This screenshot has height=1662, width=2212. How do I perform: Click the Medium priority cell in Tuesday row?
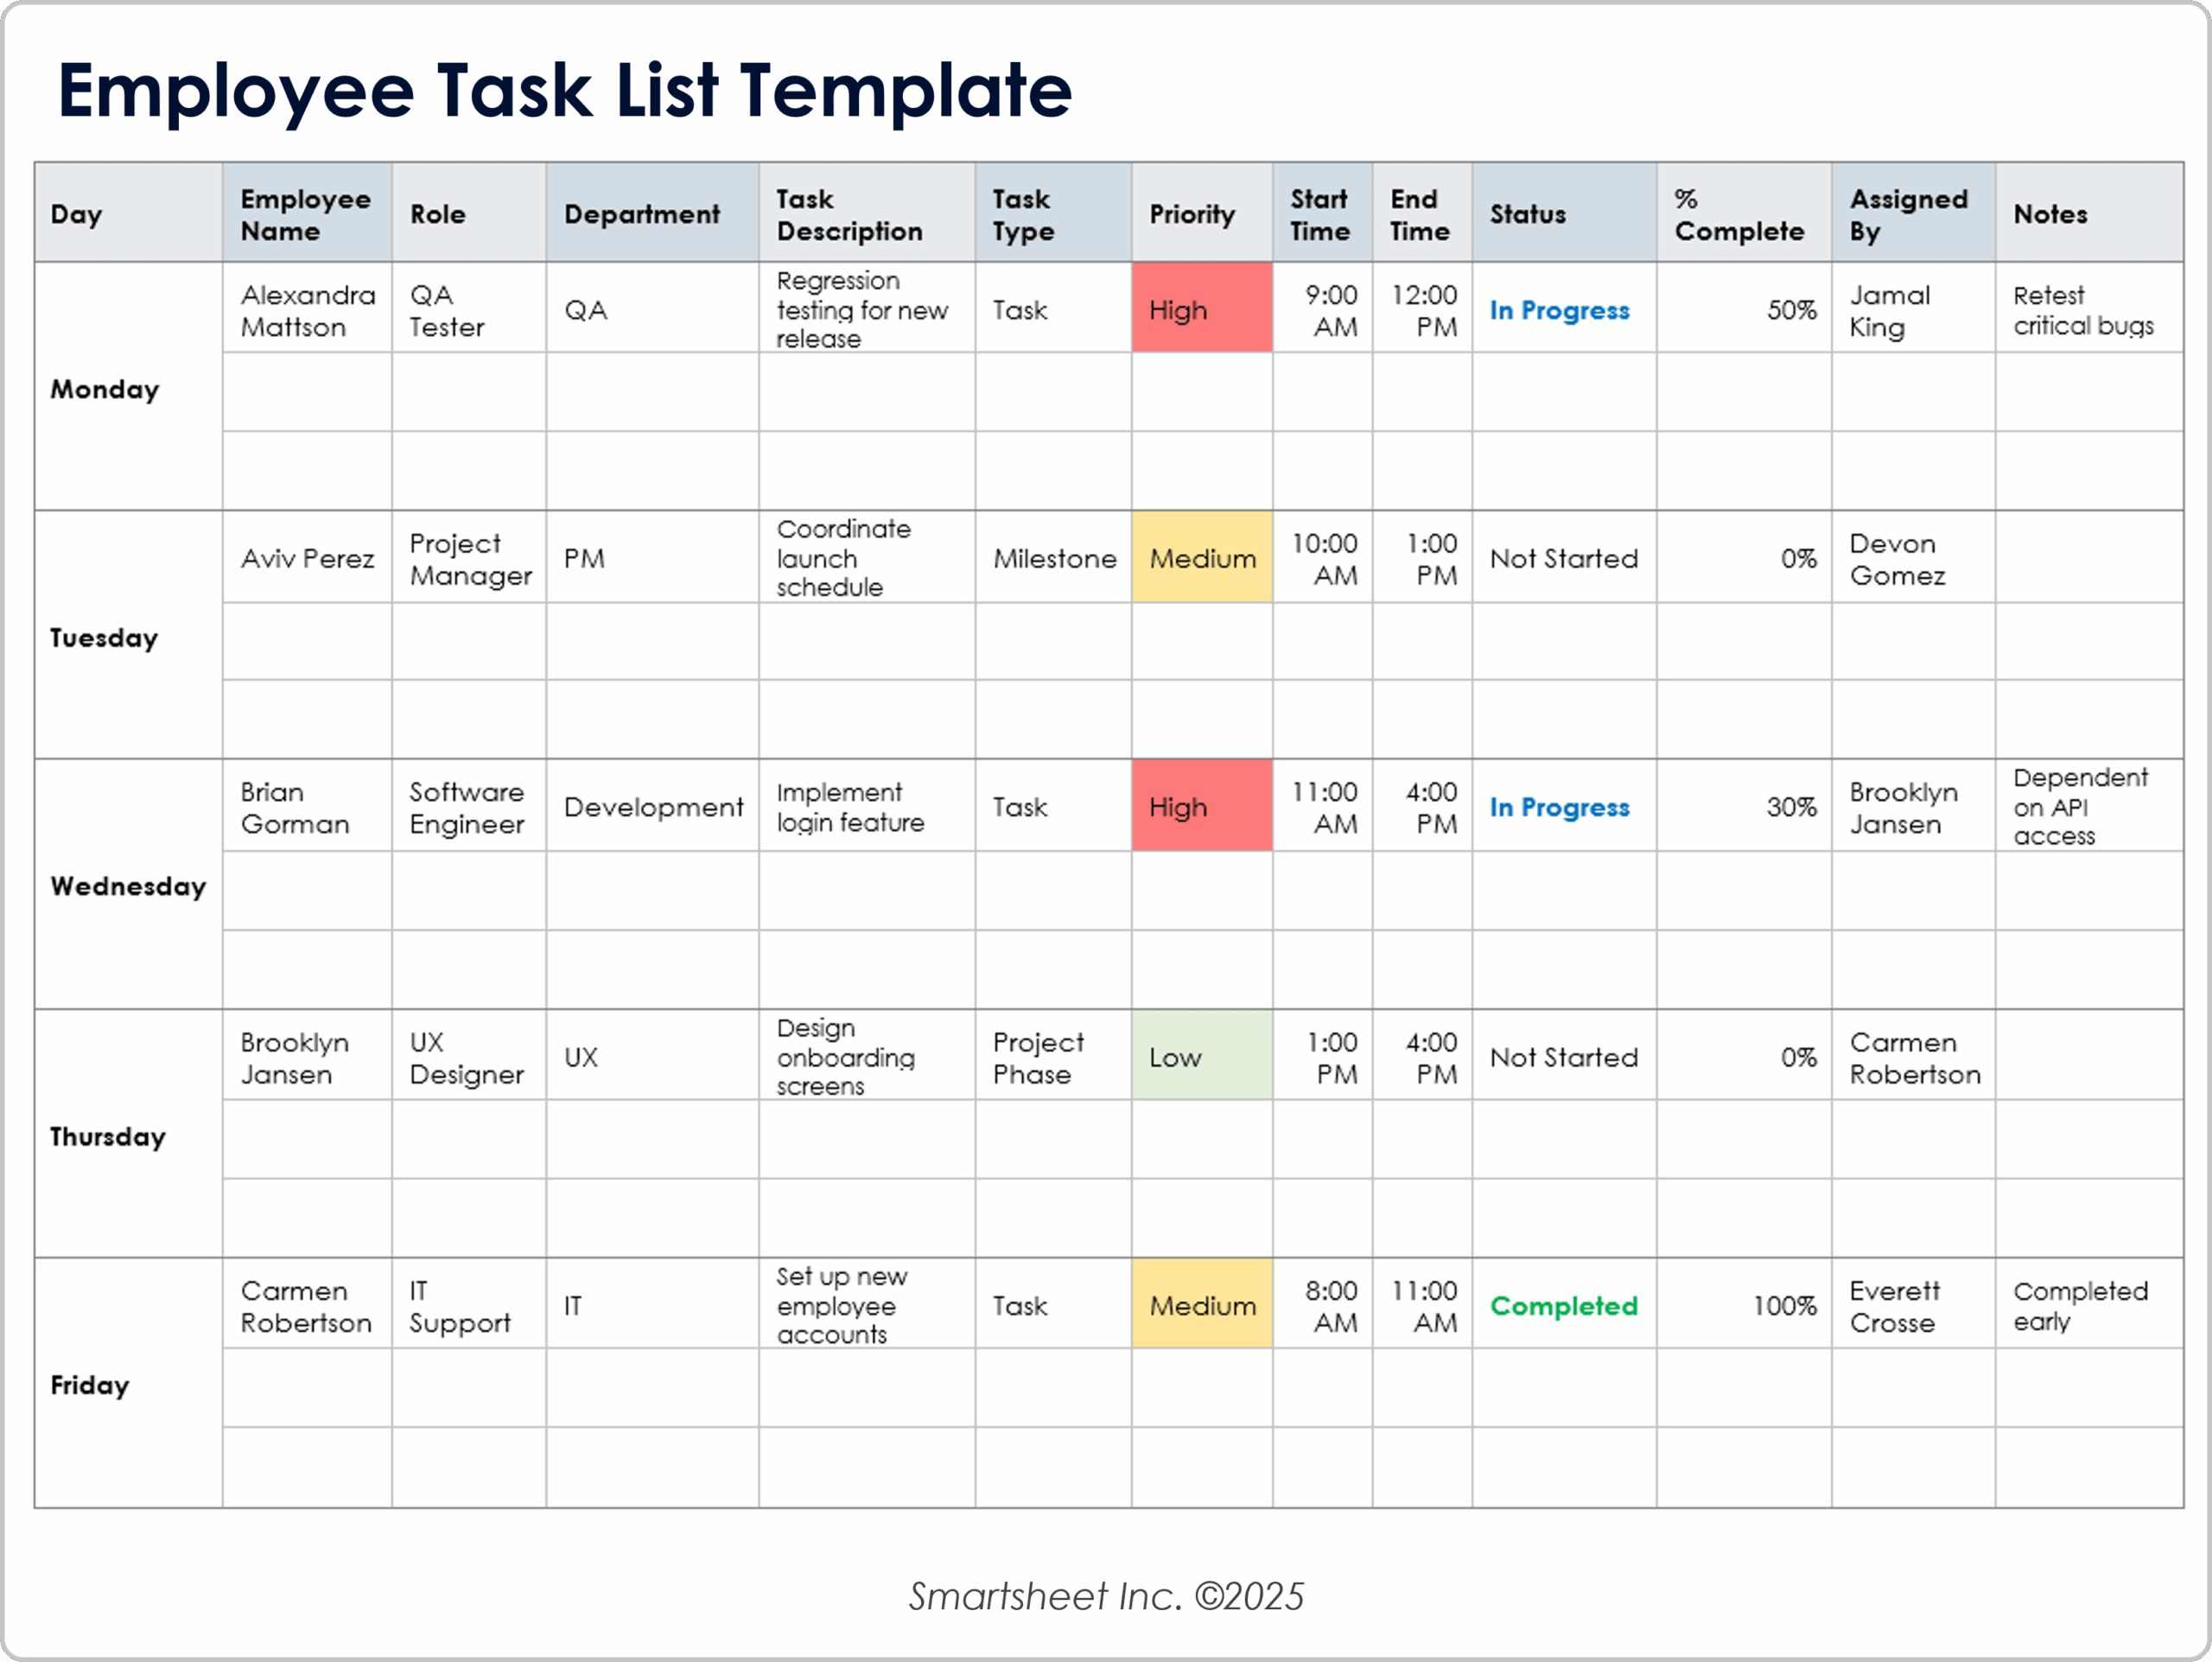point(1201,558)
